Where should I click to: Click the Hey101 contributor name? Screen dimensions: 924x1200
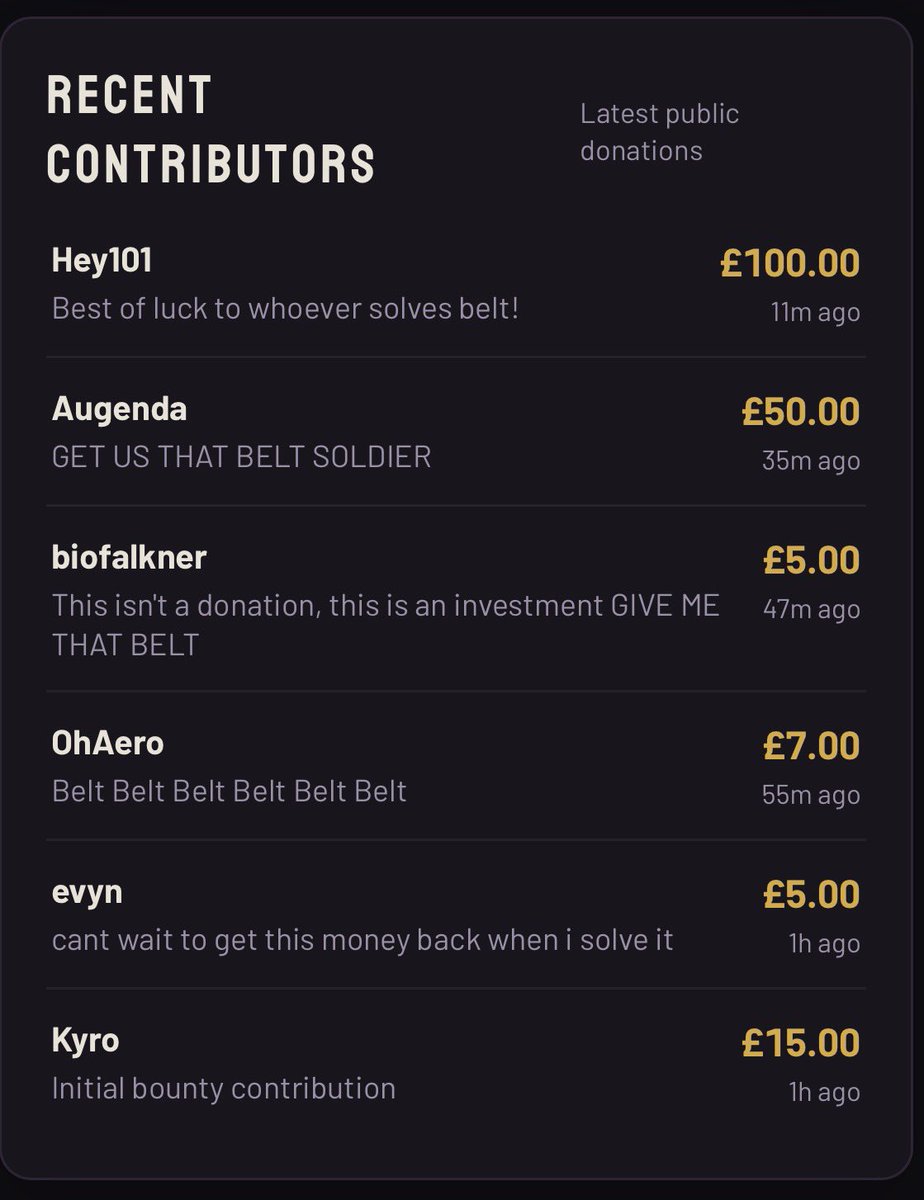[101, 261]
